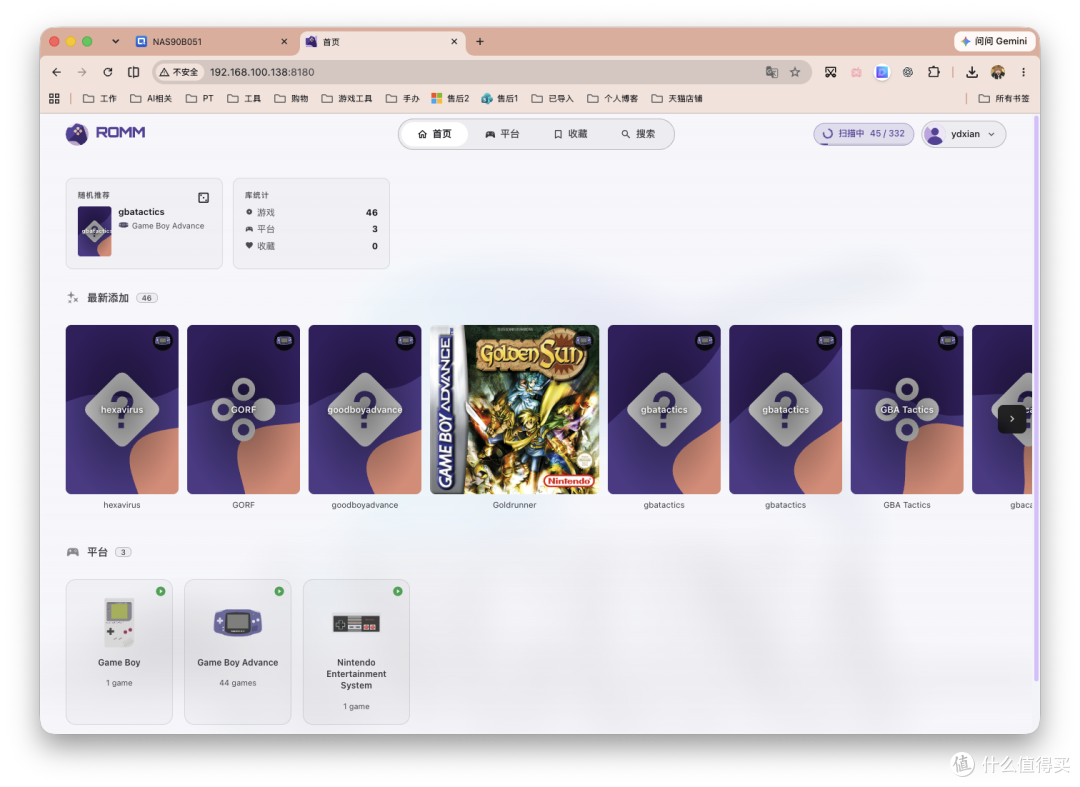The image size is (1080, 787).
Task: Open the AI相关 bookmarks folder
Action: click(x=151, y=98)
